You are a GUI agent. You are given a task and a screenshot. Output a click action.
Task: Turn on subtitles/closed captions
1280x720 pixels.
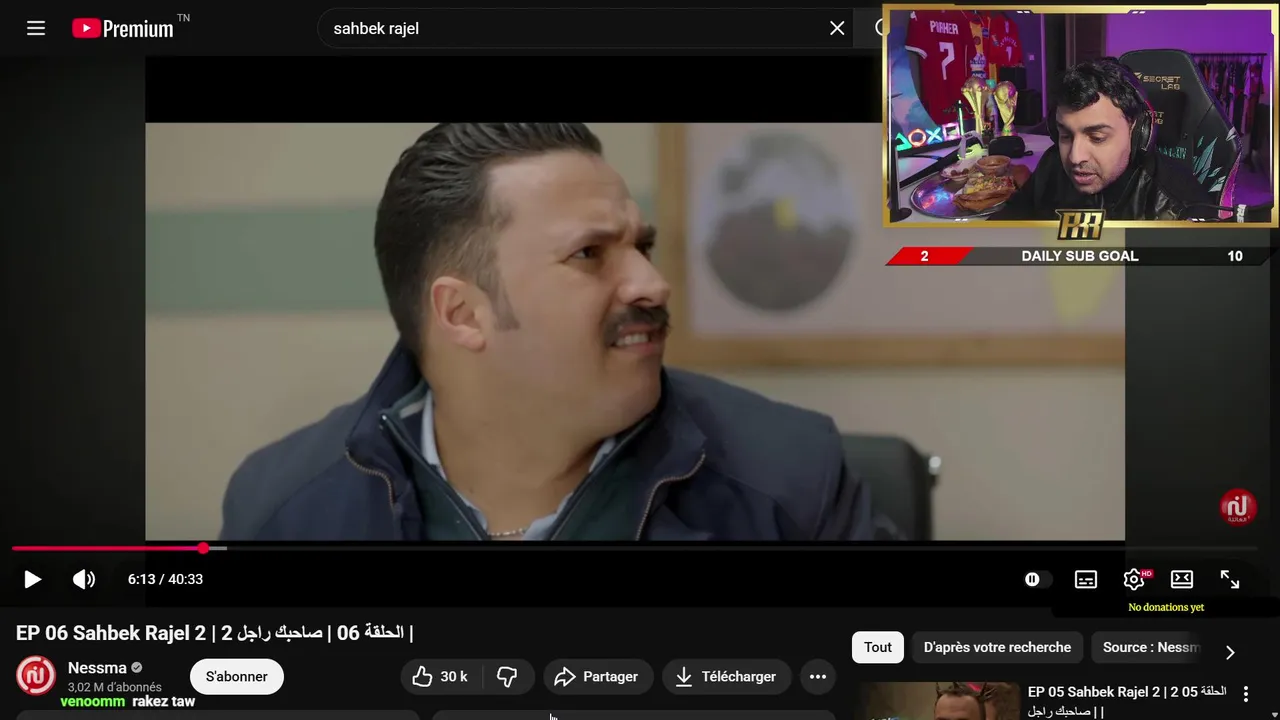point(1086,579)
